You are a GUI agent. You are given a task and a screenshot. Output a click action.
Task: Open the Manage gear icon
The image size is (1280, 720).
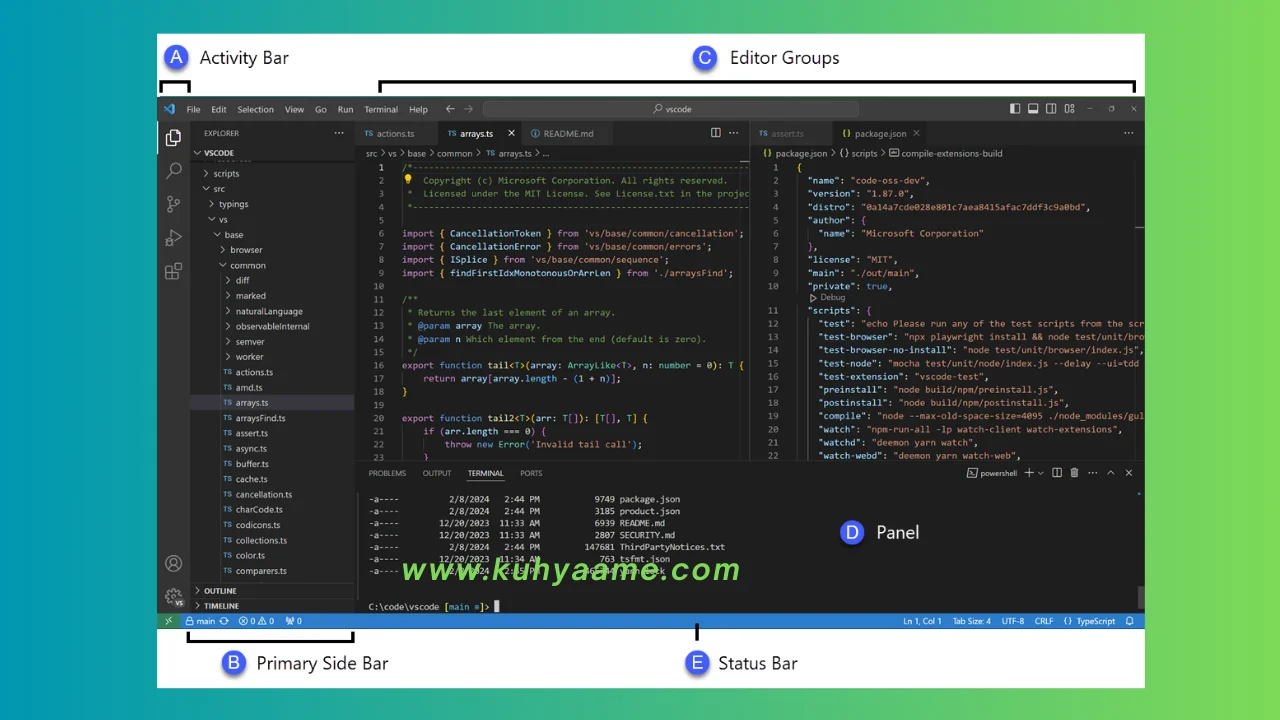[173, 597]
